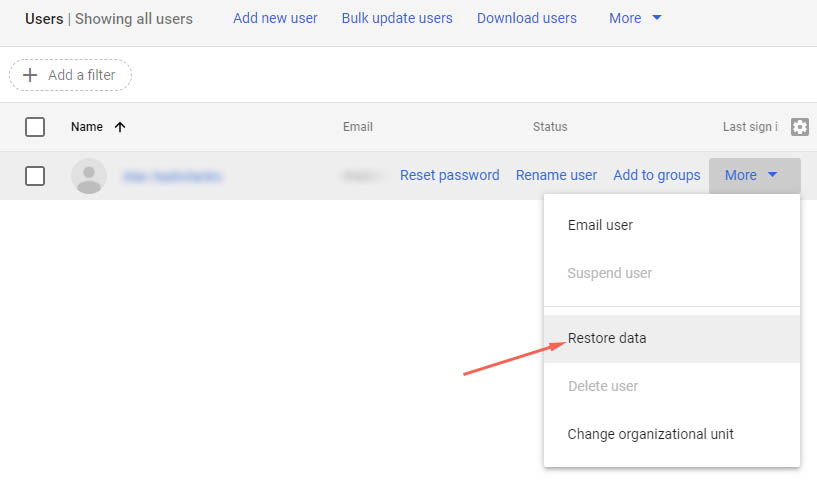The image size is (817, 482).
Task: Sort by the Name column header
Action: pyautogui.click(x=87, y=127)
